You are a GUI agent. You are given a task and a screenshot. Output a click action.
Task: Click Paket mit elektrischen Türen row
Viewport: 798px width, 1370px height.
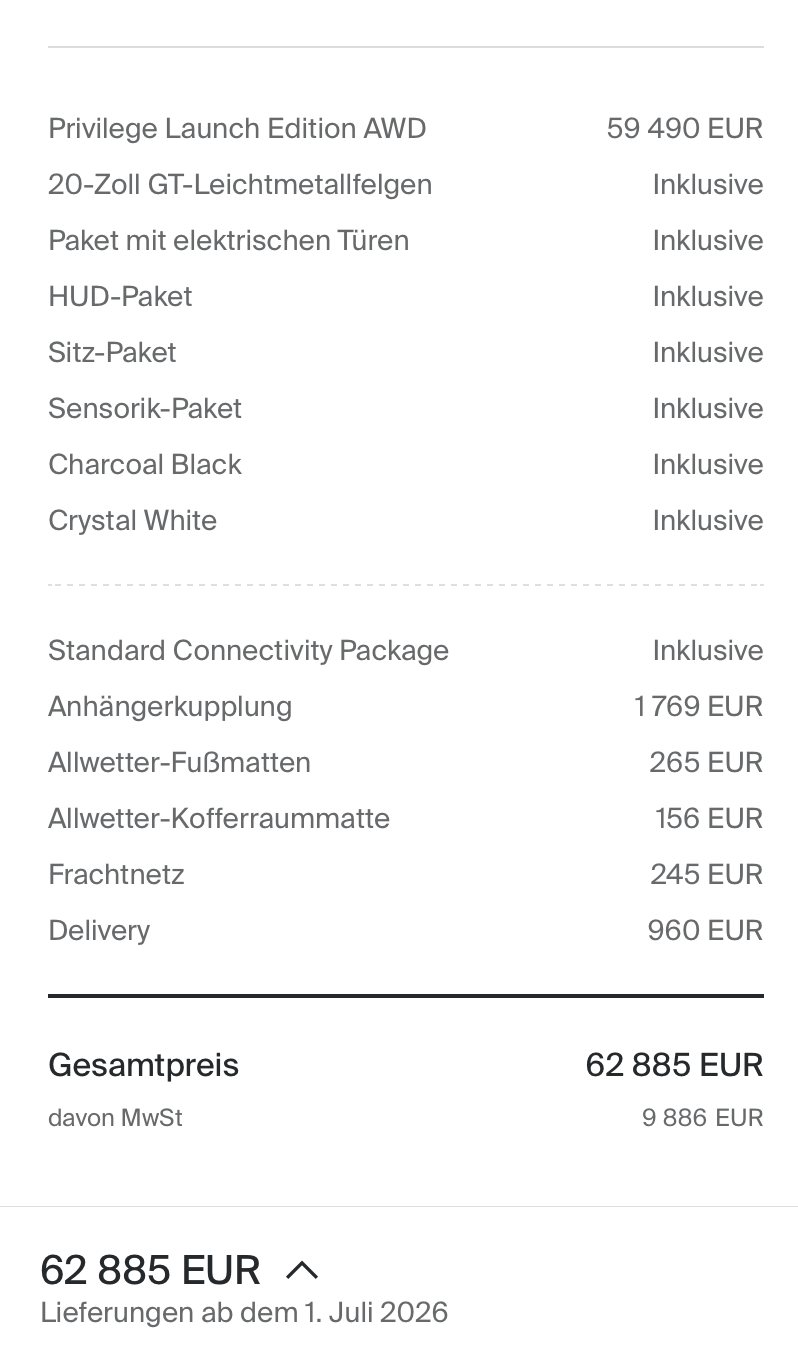pos(228,241)
